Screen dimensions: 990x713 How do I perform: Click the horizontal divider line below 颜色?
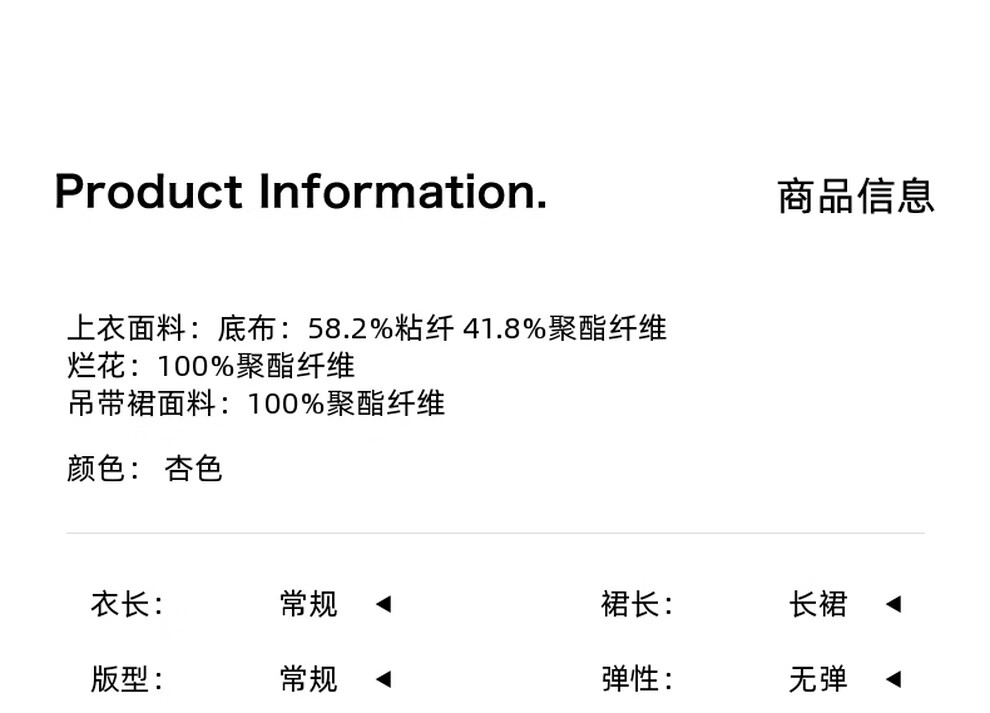(x=496, y=533)
